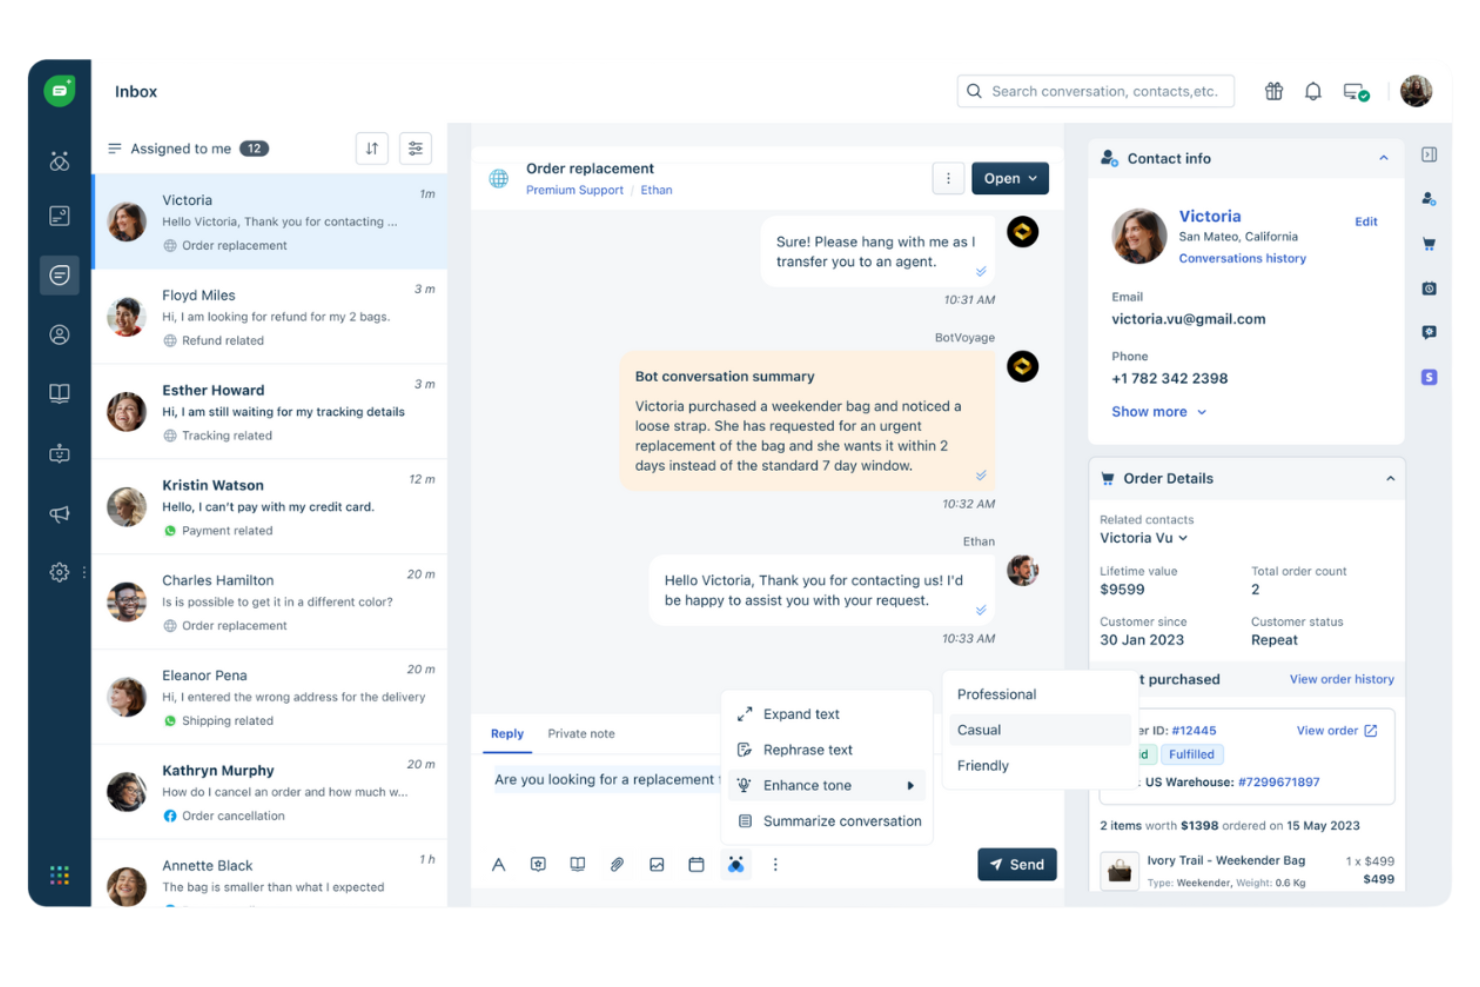The height and width of the screenshot is (987, 1480).
Task: Open the attachment paperclip icon in composer
Action: pos(617,864)
